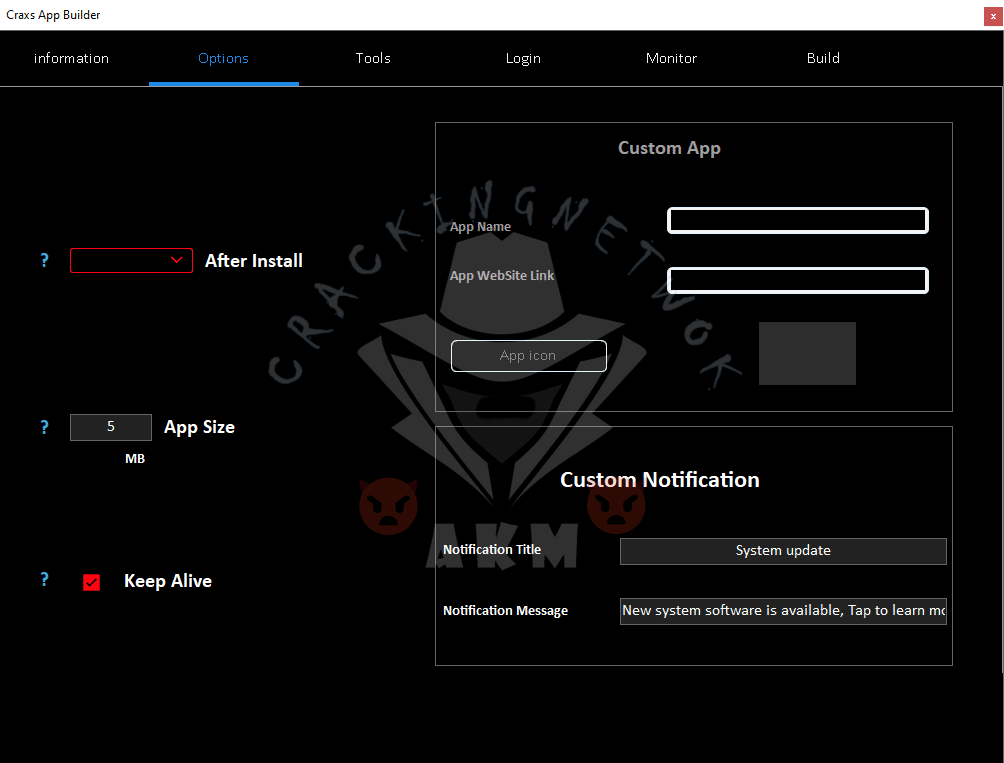Click the app icon preview box
This screenshot has width=1004, height=763.
click(807, 353)
